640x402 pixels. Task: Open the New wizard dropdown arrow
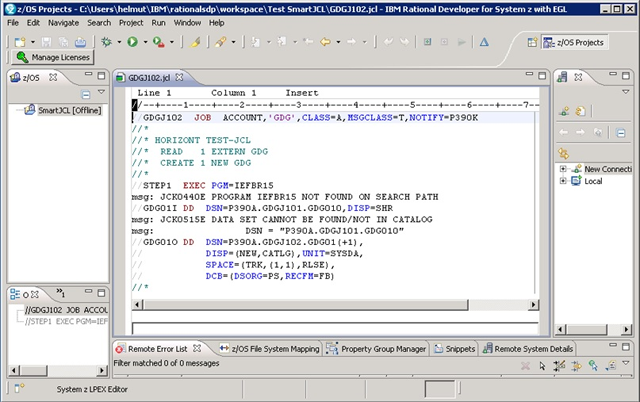pyautogui.click(x=33, y=42)
